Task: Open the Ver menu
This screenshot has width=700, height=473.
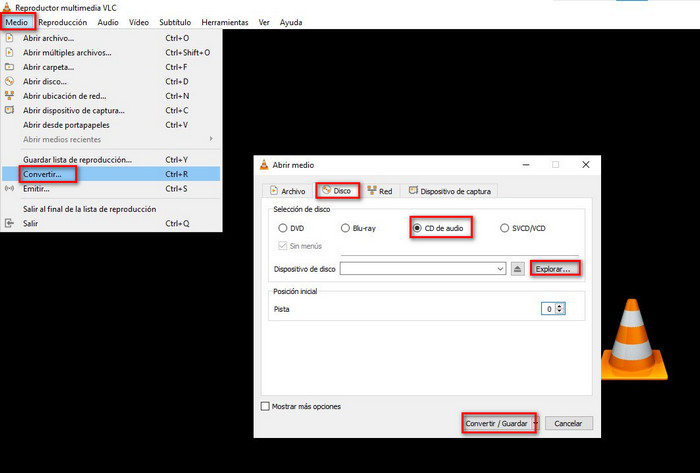Action: click(x=264, y=22)
